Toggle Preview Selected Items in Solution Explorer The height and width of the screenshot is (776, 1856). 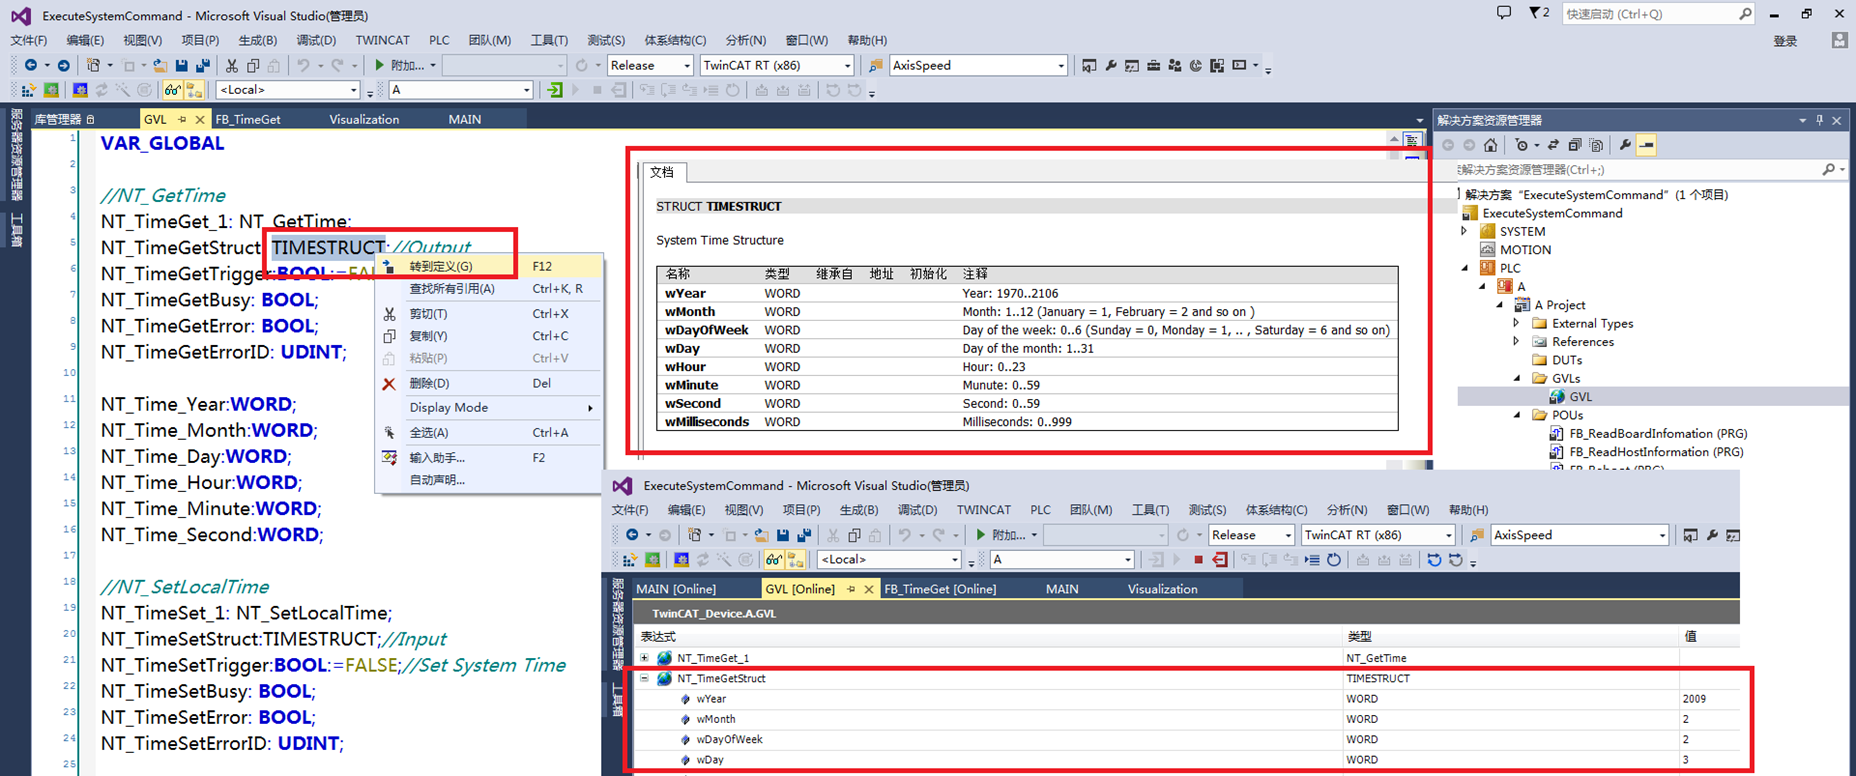1646,145
